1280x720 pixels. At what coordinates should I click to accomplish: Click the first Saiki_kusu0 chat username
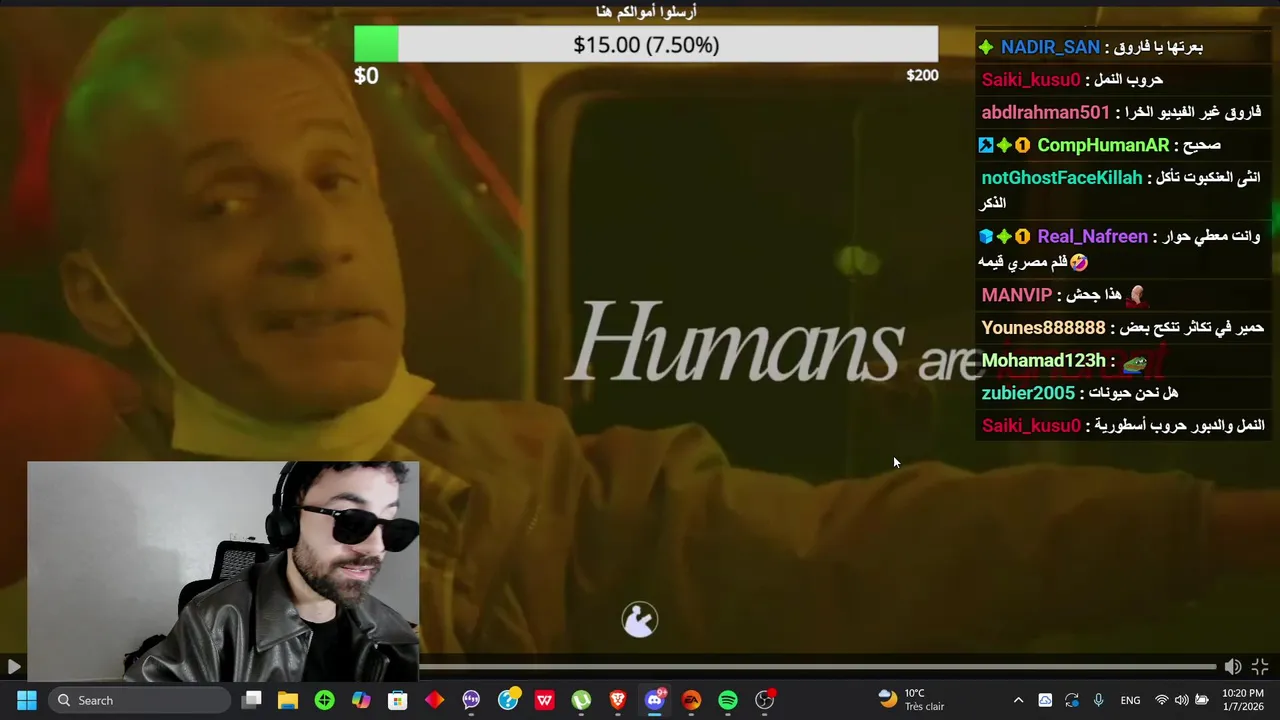tap(1031, 80)
